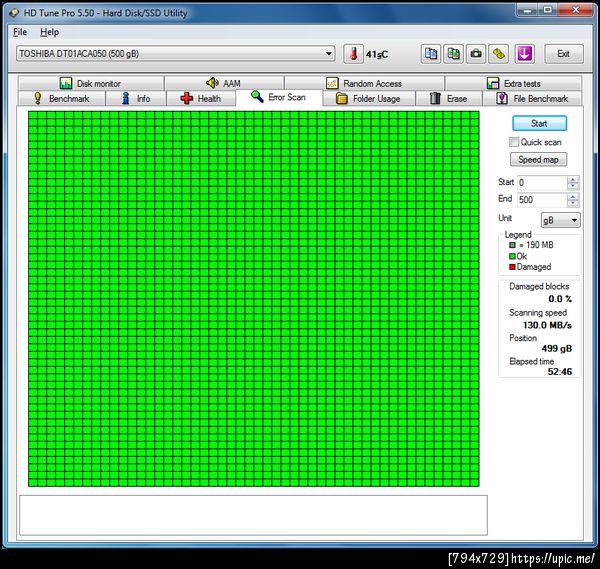The image size is (600, 569).
Task: Click the 130.0 MB/s scanning speed value
Action: click(x=547, y=325)
